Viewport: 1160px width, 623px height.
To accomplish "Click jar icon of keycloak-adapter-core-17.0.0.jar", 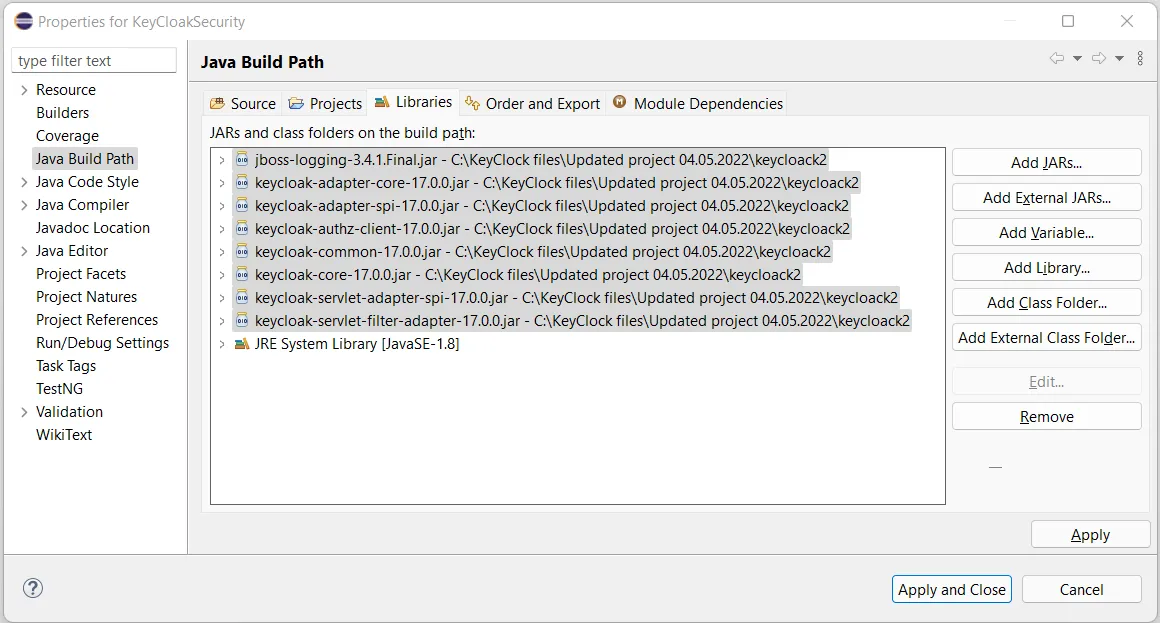I will click(242, 183).
